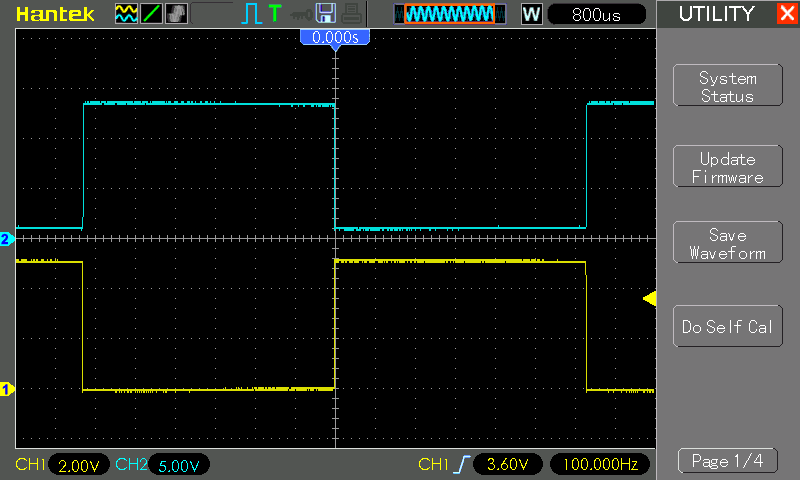This screenshot has height=480, width=800.
Task: Click the waveform memory overview bar
Action: [x=450, y=14]
